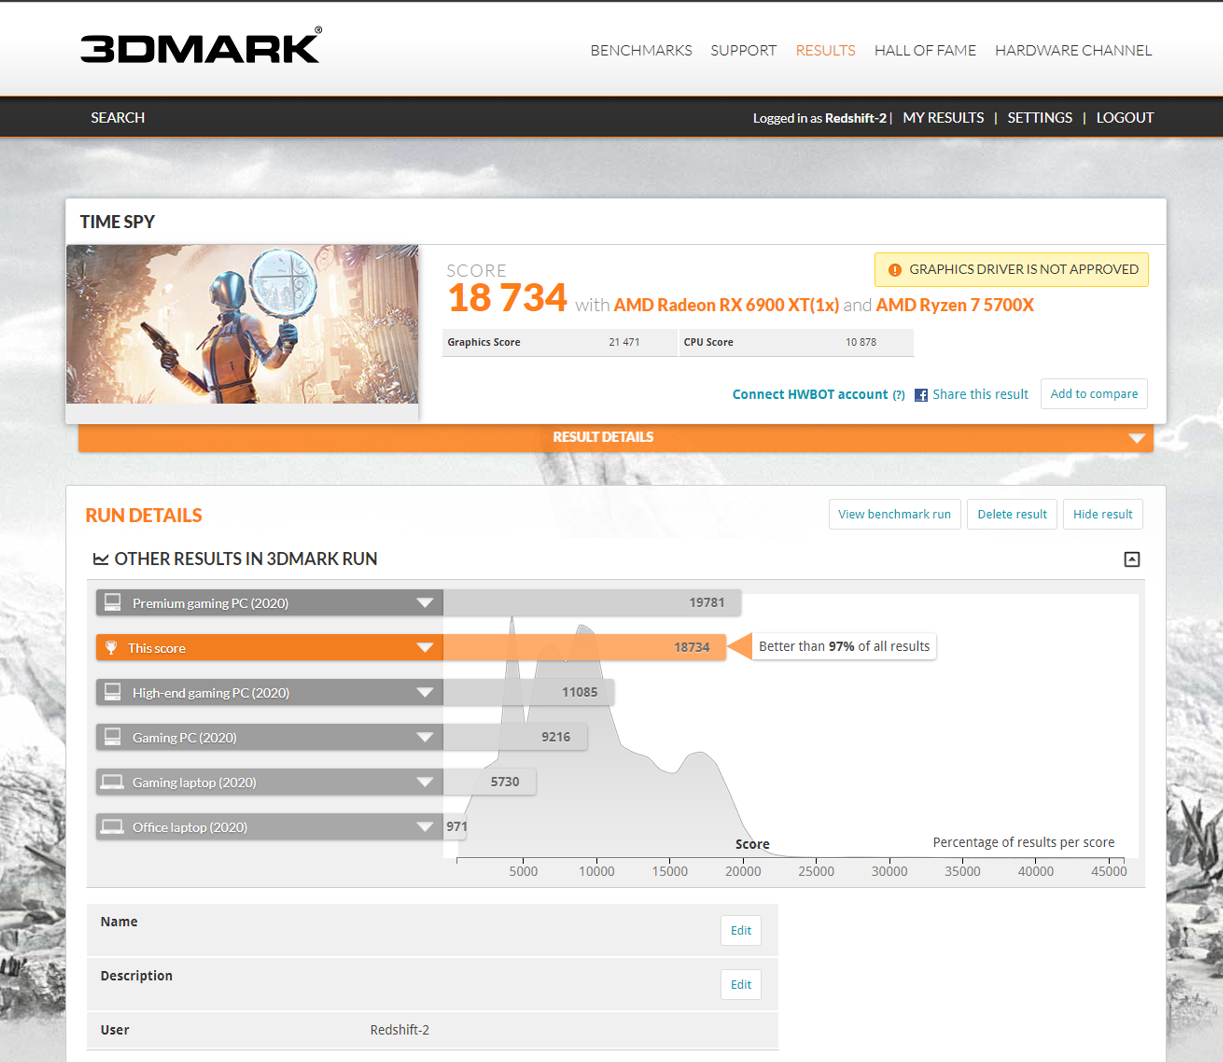The height and width of the screenshot is (1062, 1223).
Task: Click the Result Details orange bar
Action: point(616,438)
